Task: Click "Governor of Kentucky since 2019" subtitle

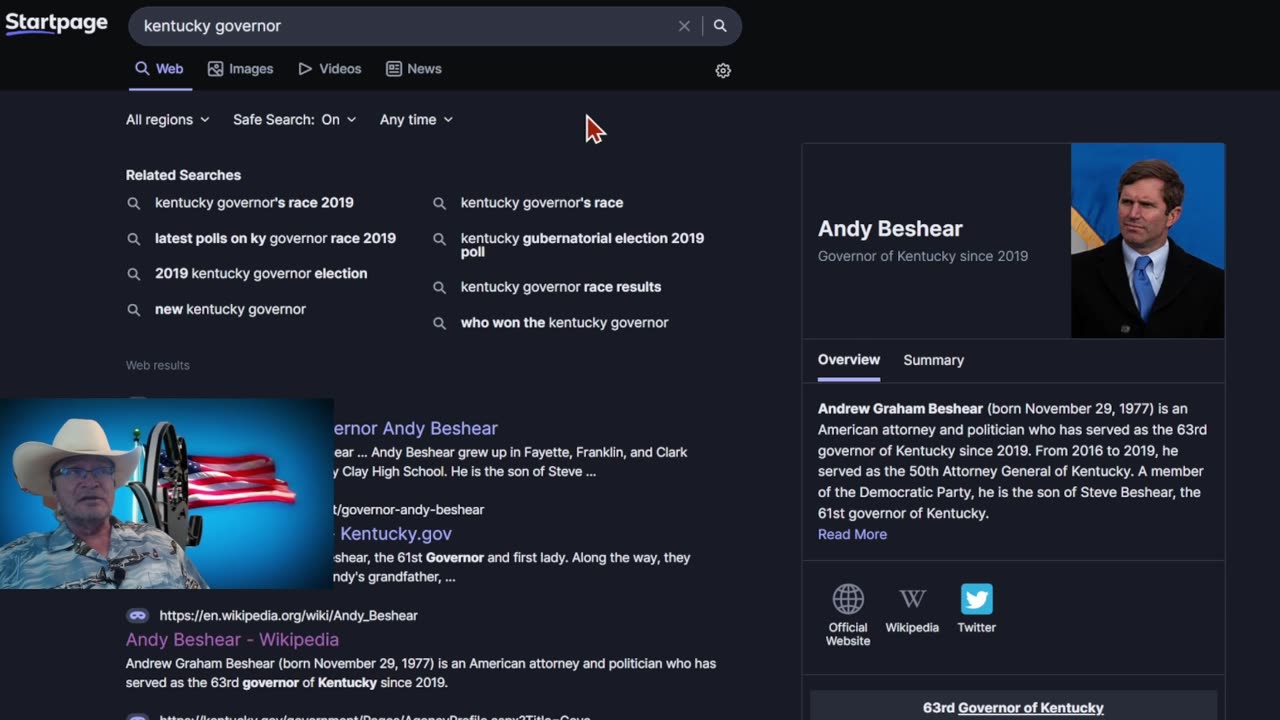Action: (x=923, y=256)
